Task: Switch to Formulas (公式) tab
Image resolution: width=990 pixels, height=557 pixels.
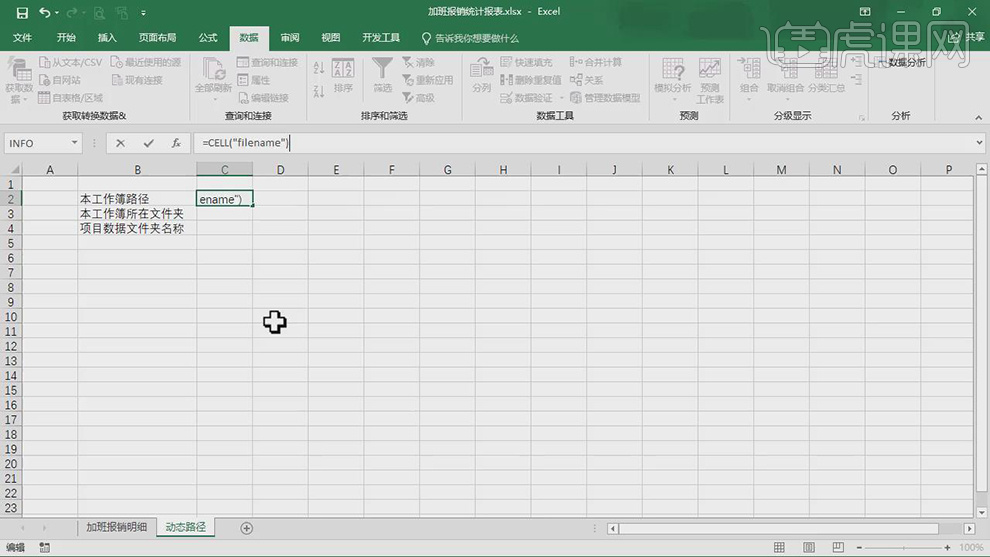Action: [x=208, y=38]
